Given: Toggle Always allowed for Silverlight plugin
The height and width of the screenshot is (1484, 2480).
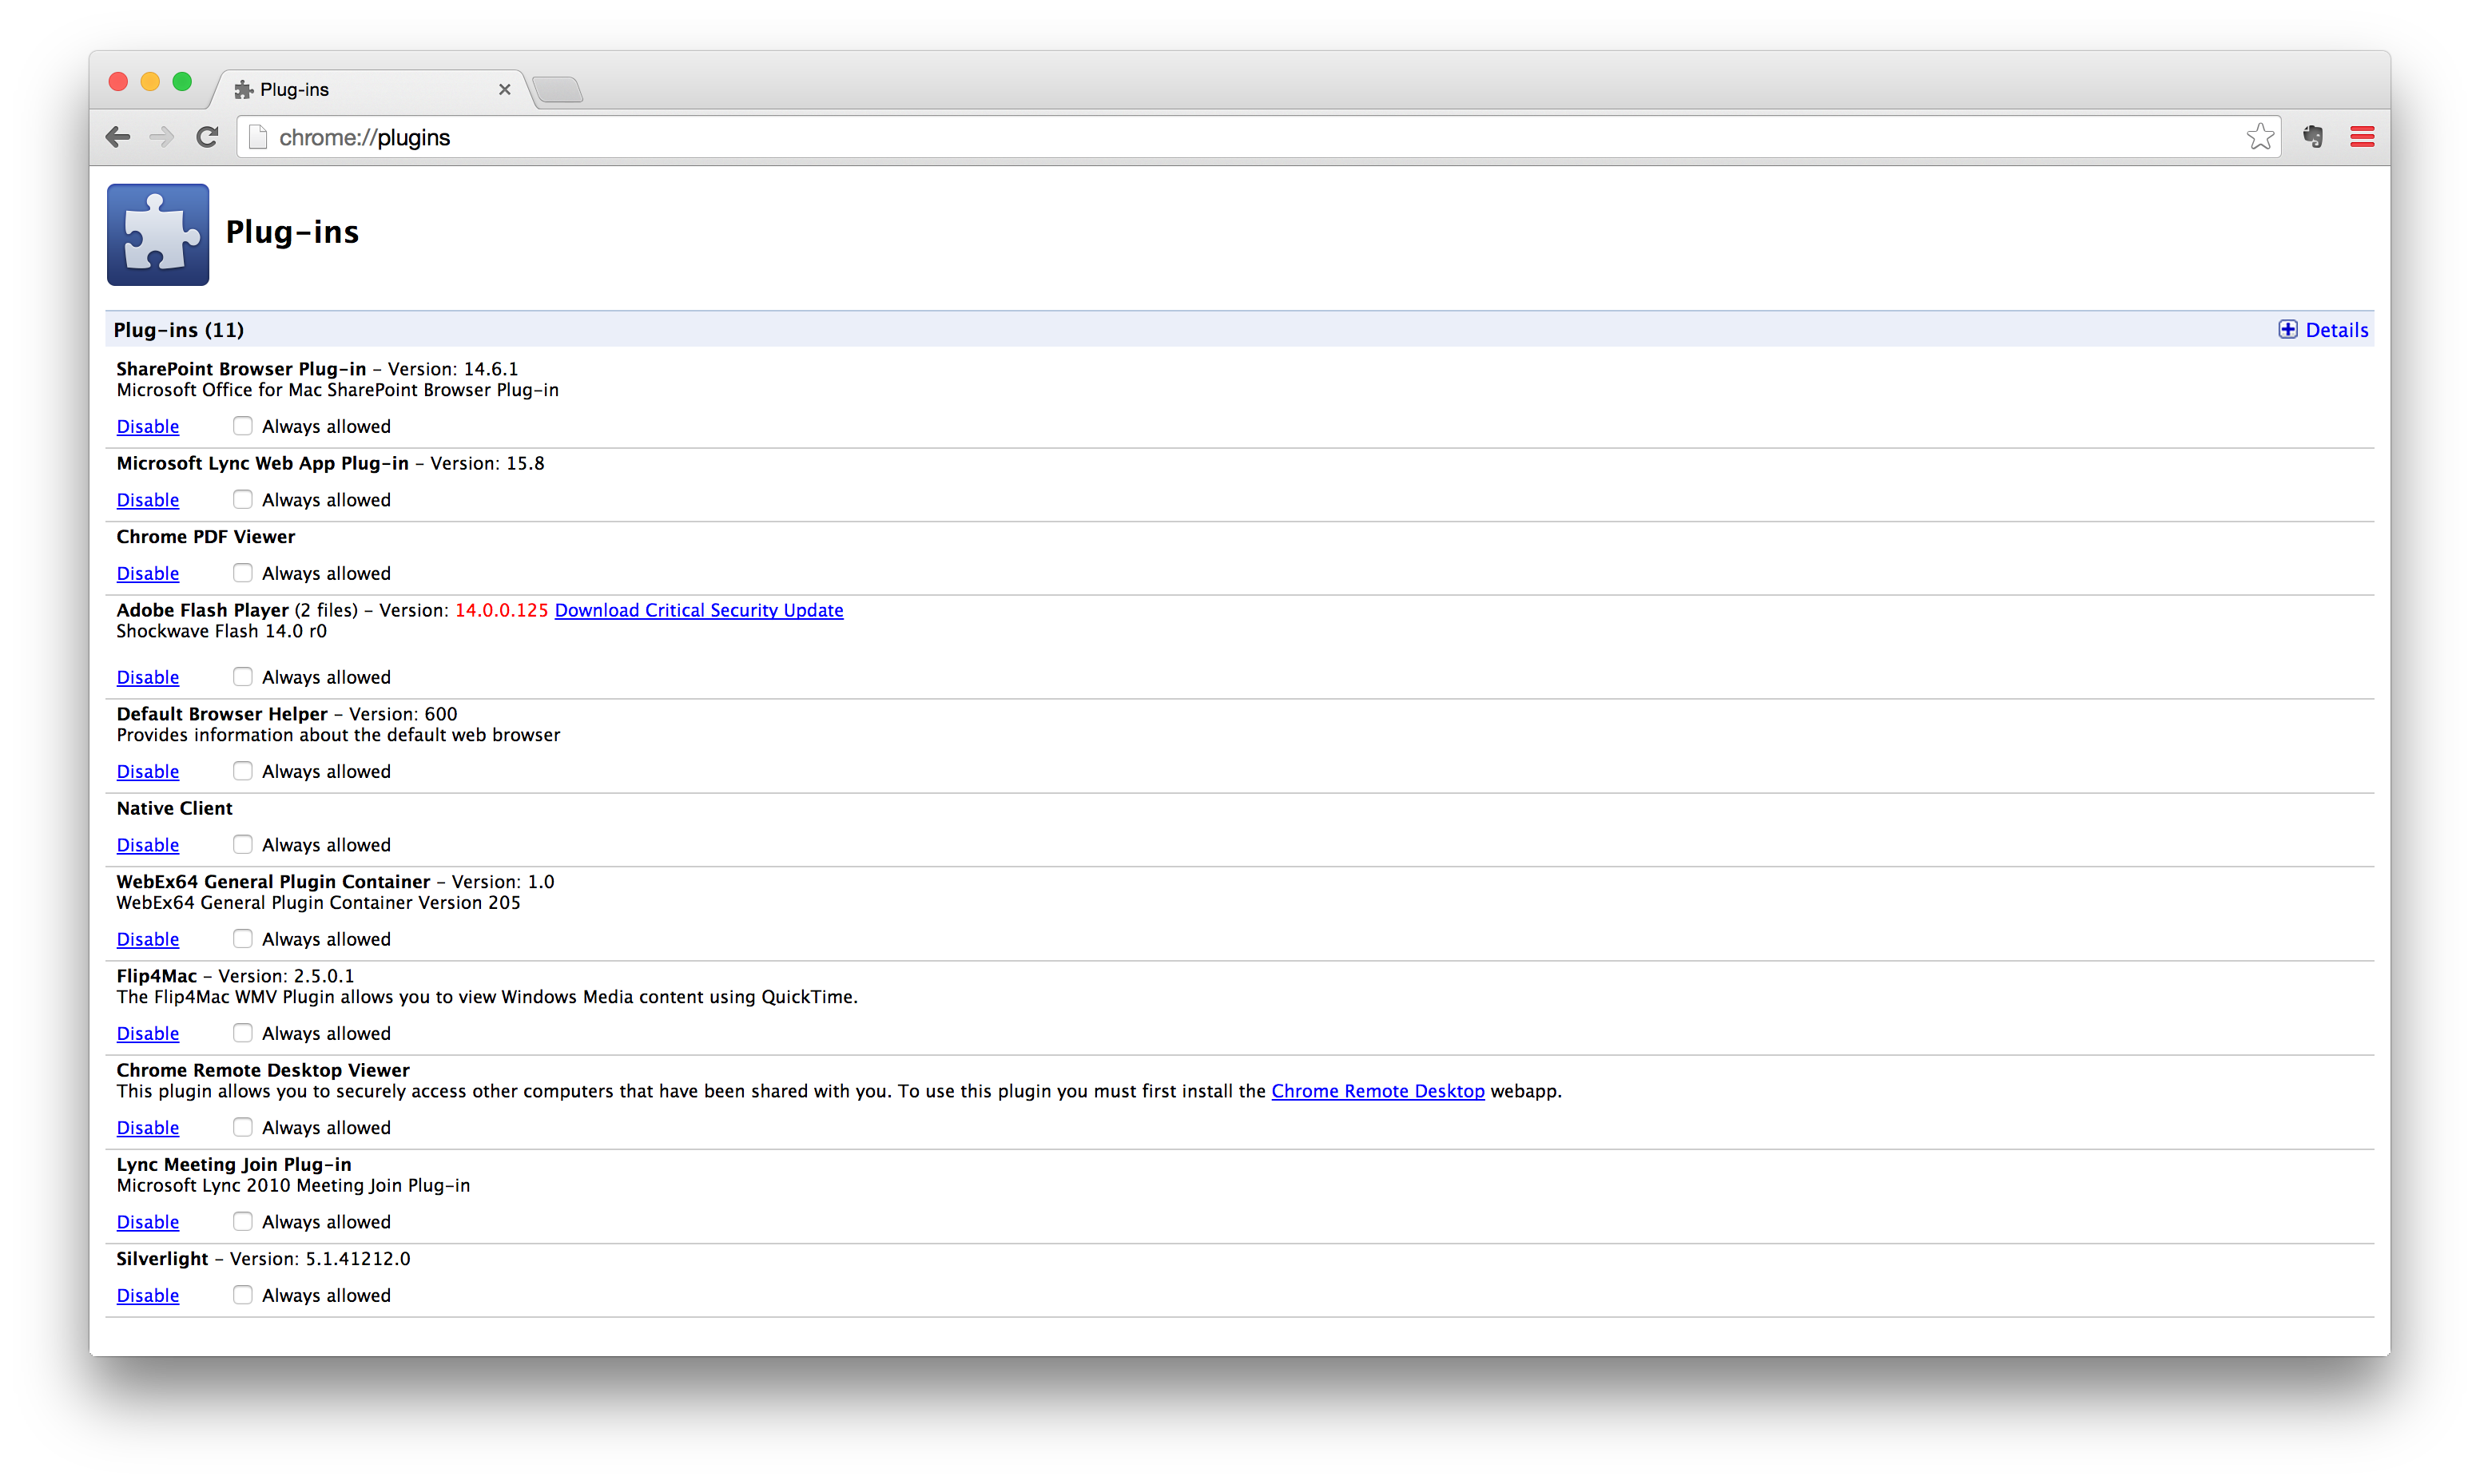Looking at the screenshot, I should [242, 1293].
